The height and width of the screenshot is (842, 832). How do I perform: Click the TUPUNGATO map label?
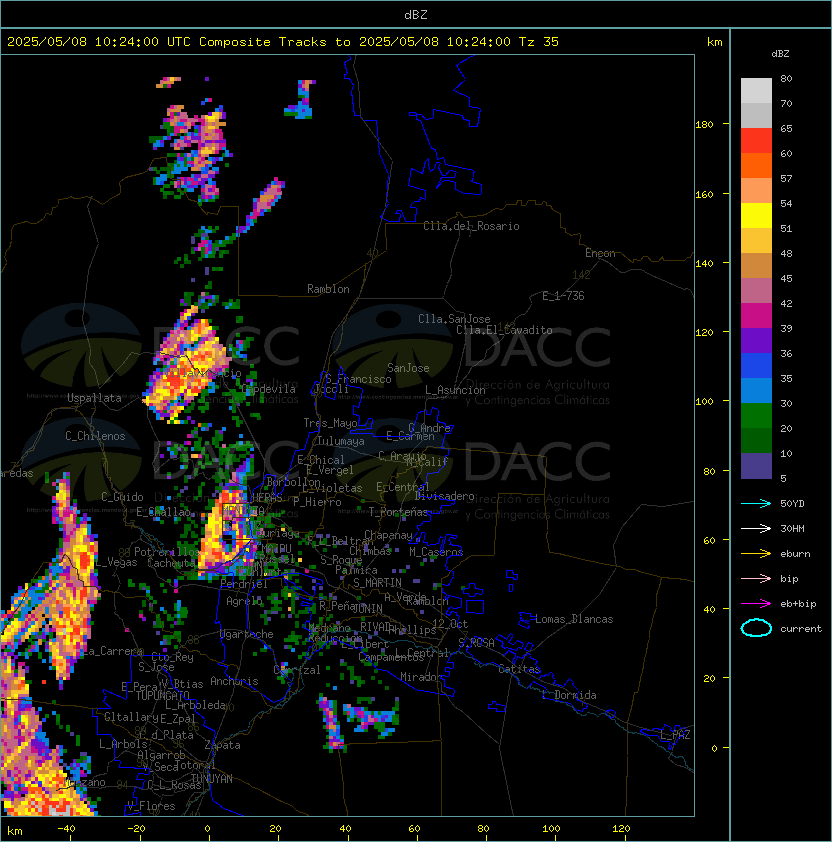[x=162, y=695]
